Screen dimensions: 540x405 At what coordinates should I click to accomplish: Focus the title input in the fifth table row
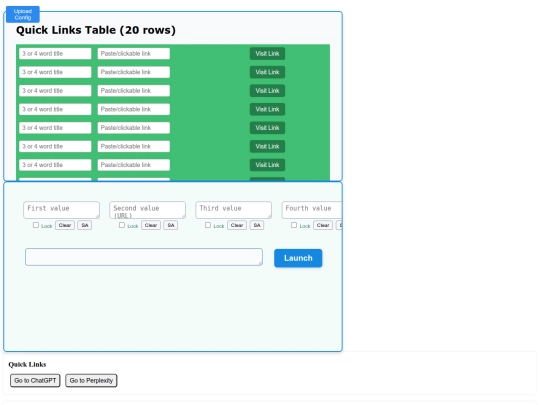coord(55,128)
